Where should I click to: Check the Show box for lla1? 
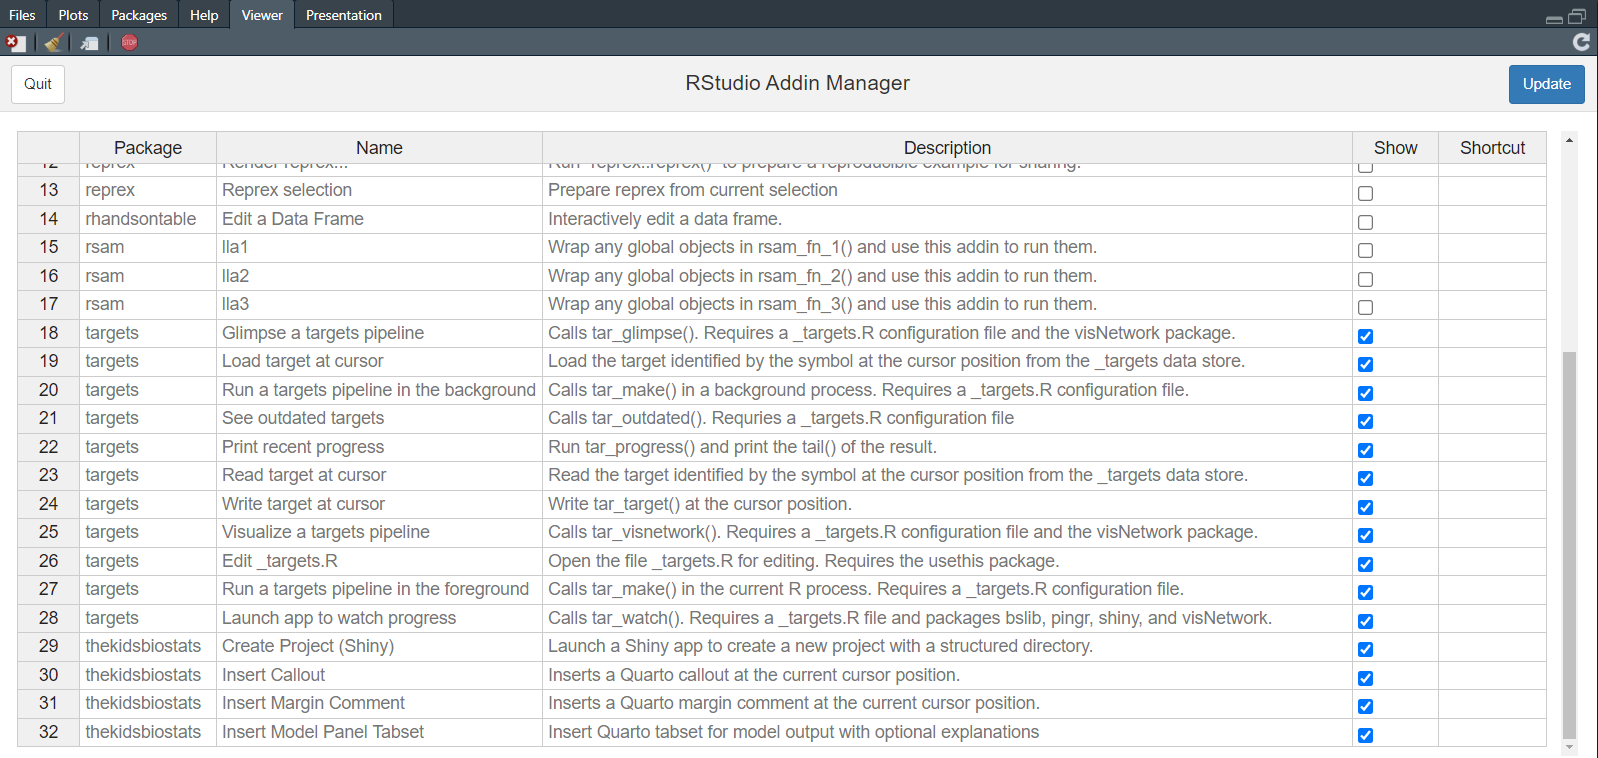click(1365, 250)
